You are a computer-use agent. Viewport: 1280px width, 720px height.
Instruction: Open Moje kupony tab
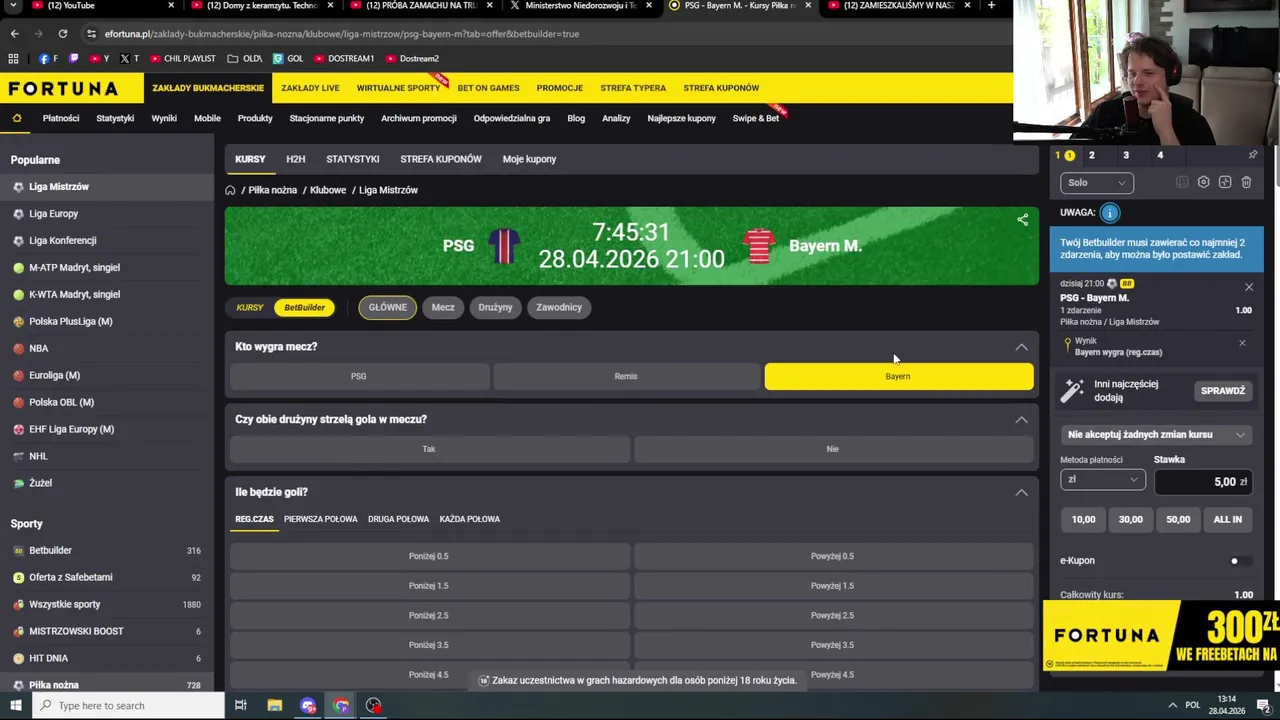[x=529, y=159]
